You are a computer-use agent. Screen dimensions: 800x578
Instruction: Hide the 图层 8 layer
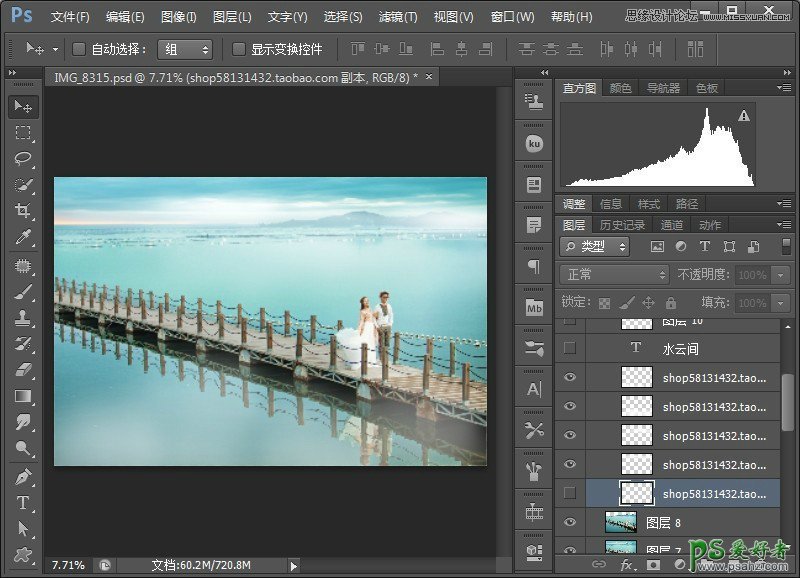[570, 522]
